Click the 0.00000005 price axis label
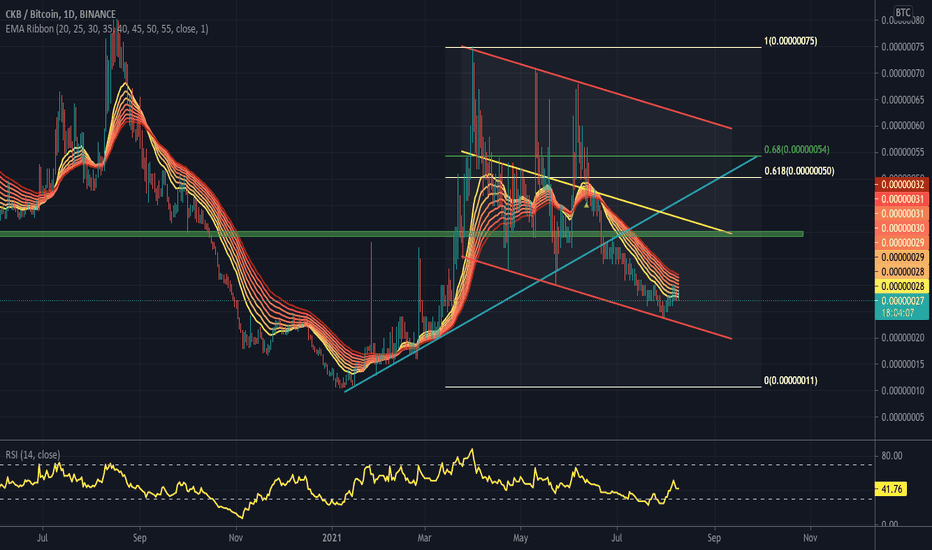 pos(902,417)
